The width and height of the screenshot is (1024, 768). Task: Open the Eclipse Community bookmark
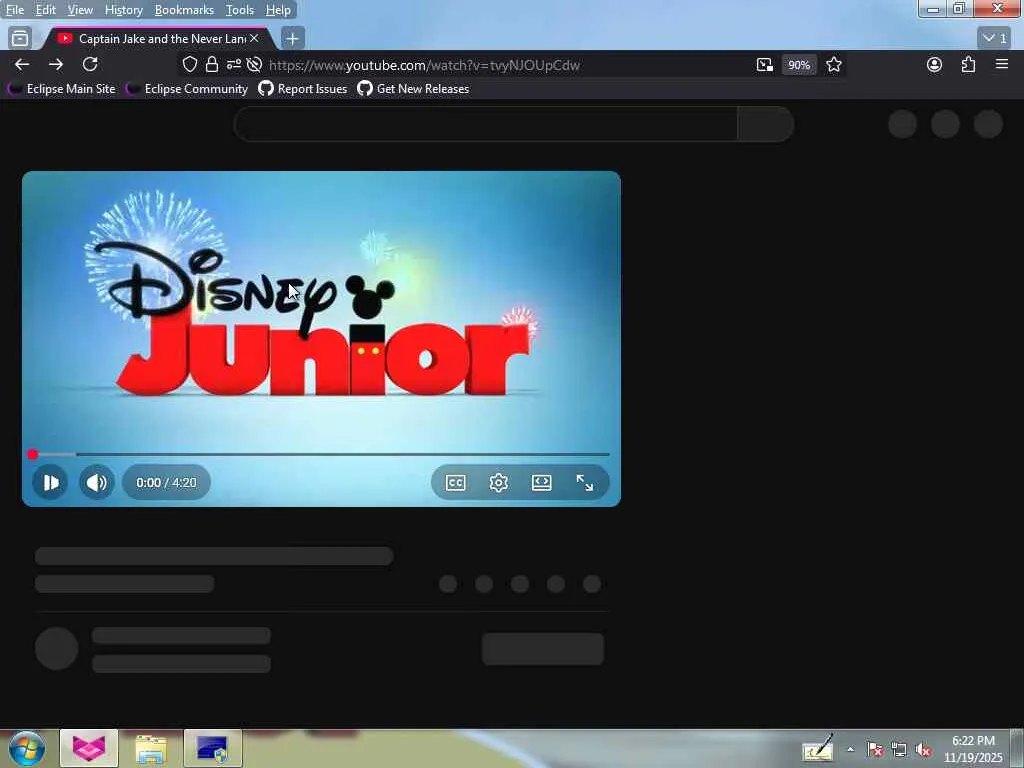pyautogui.click(x=187, y=89)
